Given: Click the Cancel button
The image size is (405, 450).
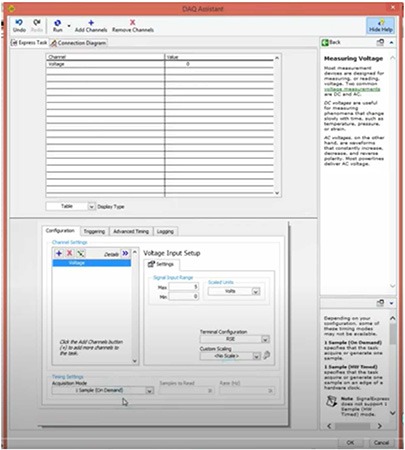Looking at the screenshot, I should click(x=381, y=443).
